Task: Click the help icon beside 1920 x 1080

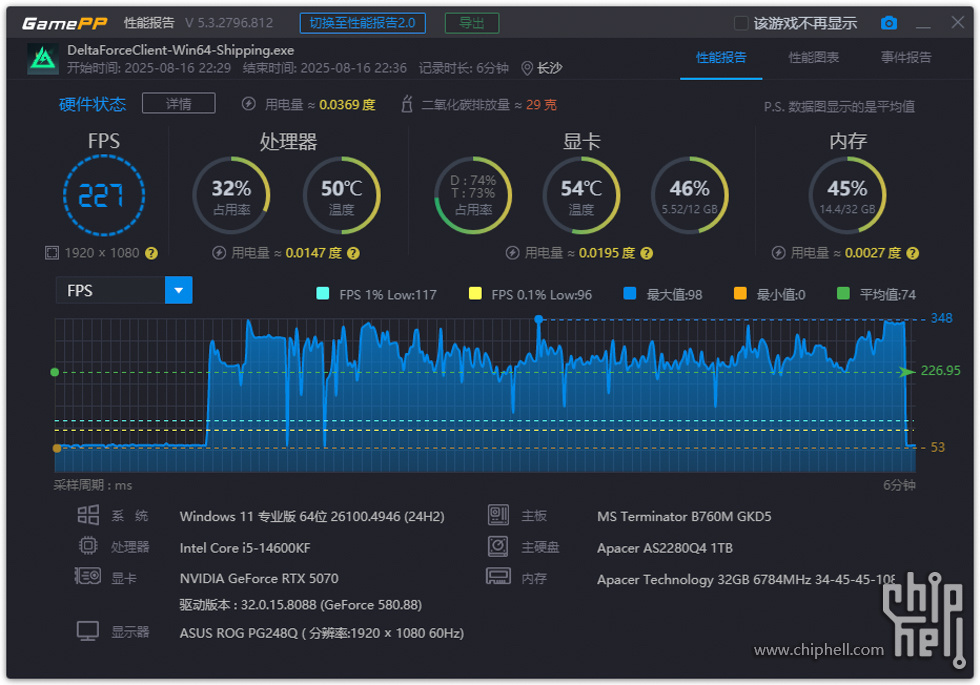Action: [151, 253]
